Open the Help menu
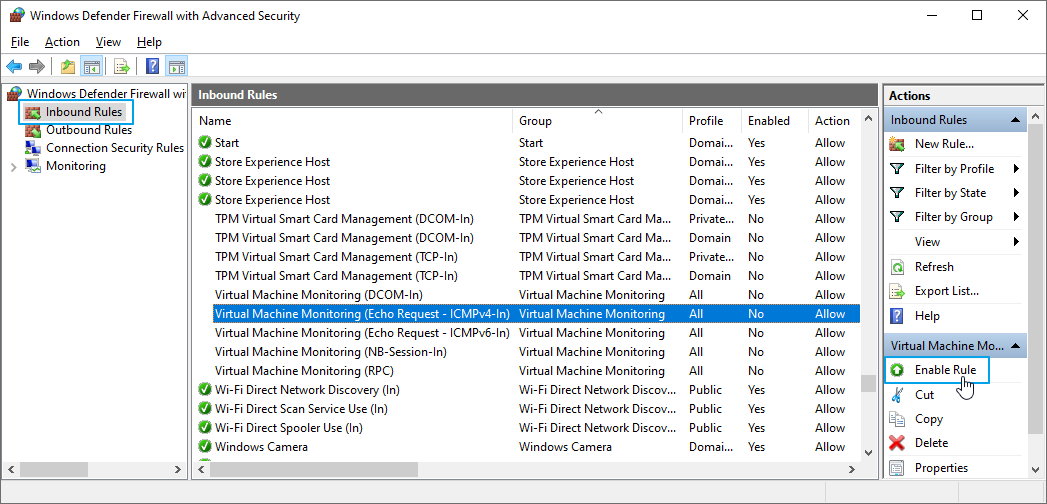Viewport: 1047px width, 504px height. (149, 42)
